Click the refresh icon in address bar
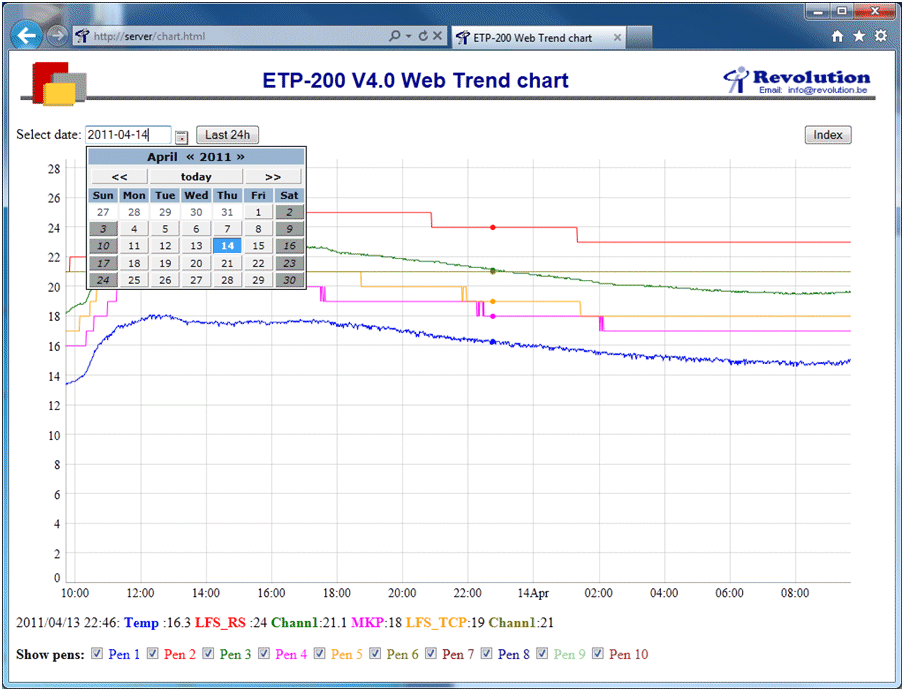904x691 pixels. click(423, 36)
